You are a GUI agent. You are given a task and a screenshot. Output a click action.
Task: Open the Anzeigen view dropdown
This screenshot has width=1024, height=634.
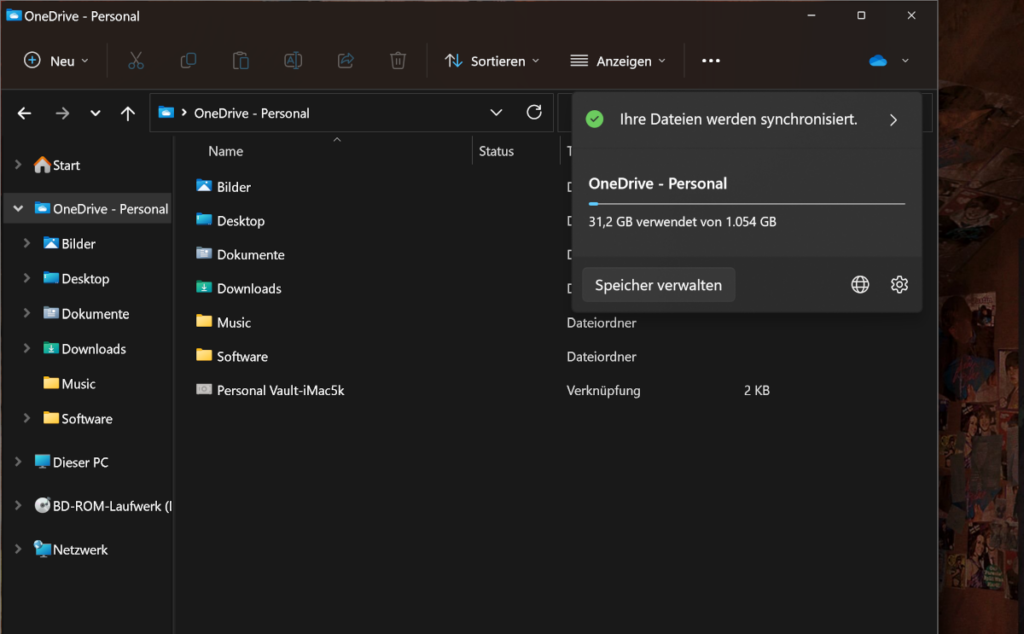click(618, 61)
